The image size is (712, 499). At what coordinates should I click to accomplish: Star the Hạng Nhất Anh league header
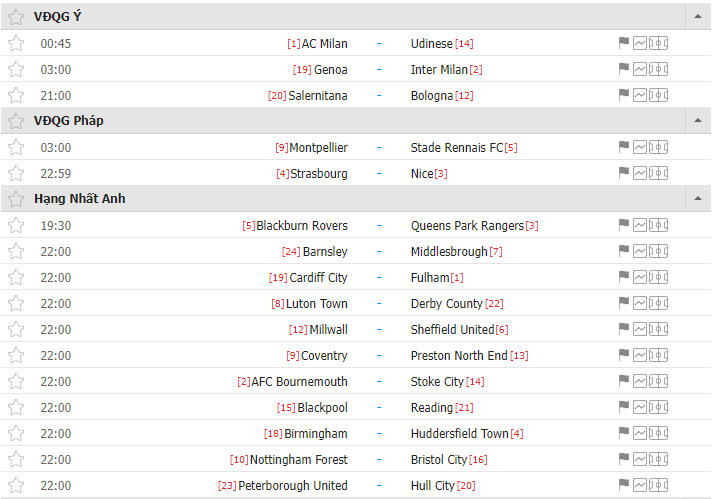[x=16, y=199]
